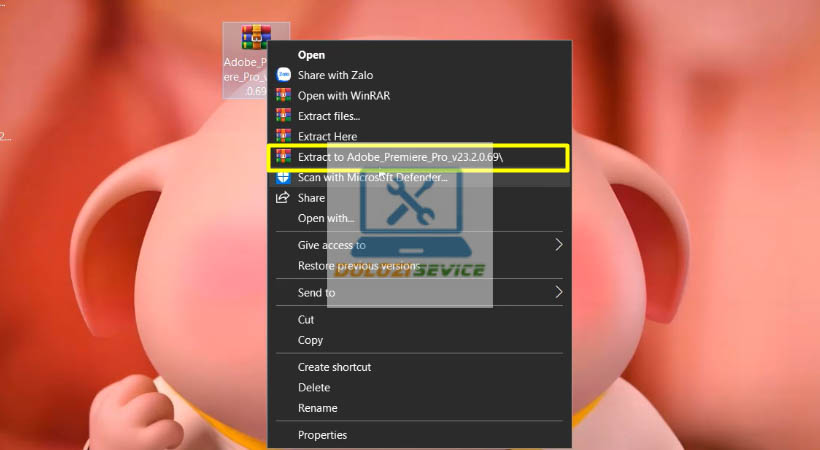The height and width of the screenshot is (450, 820).
Task: Open Properties at bottom of menu
Action: coord(322,435)
